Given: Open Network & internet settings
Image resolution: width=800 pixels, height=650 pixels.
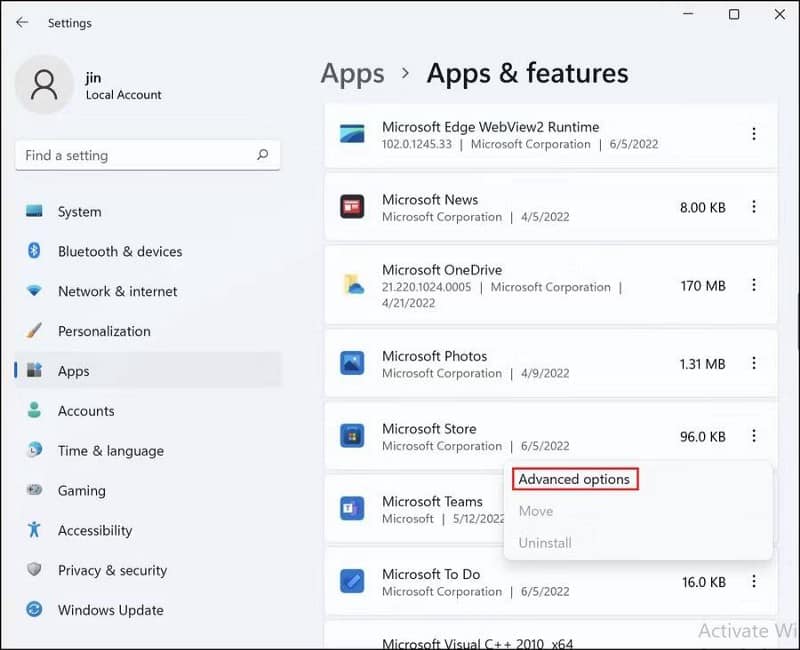Looking at the screenshot, I should [x=148, y=291].
